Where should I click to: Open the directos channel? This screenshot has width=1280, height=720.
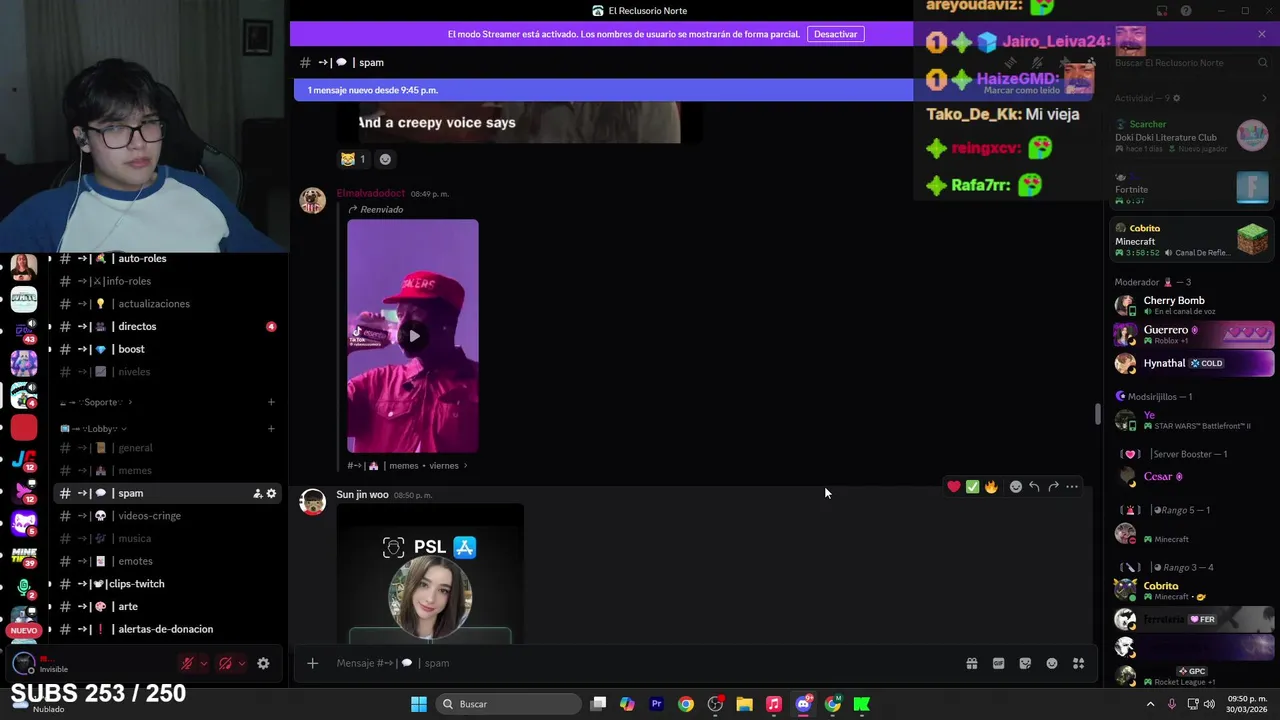click(x=166, y=327)
